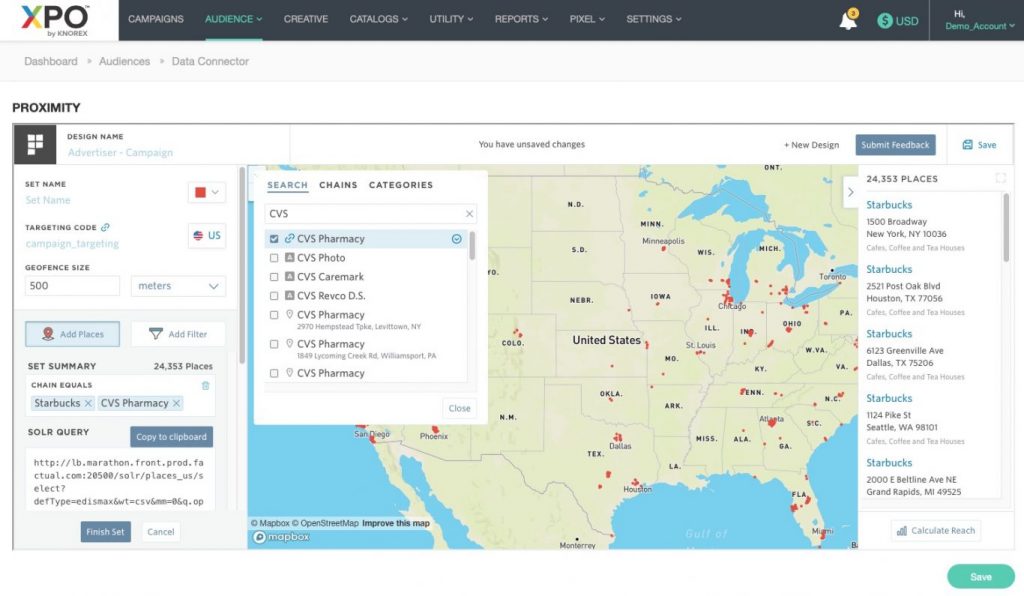Open the Audience menu
This screenshot has height=596, width=1024.
233,20
